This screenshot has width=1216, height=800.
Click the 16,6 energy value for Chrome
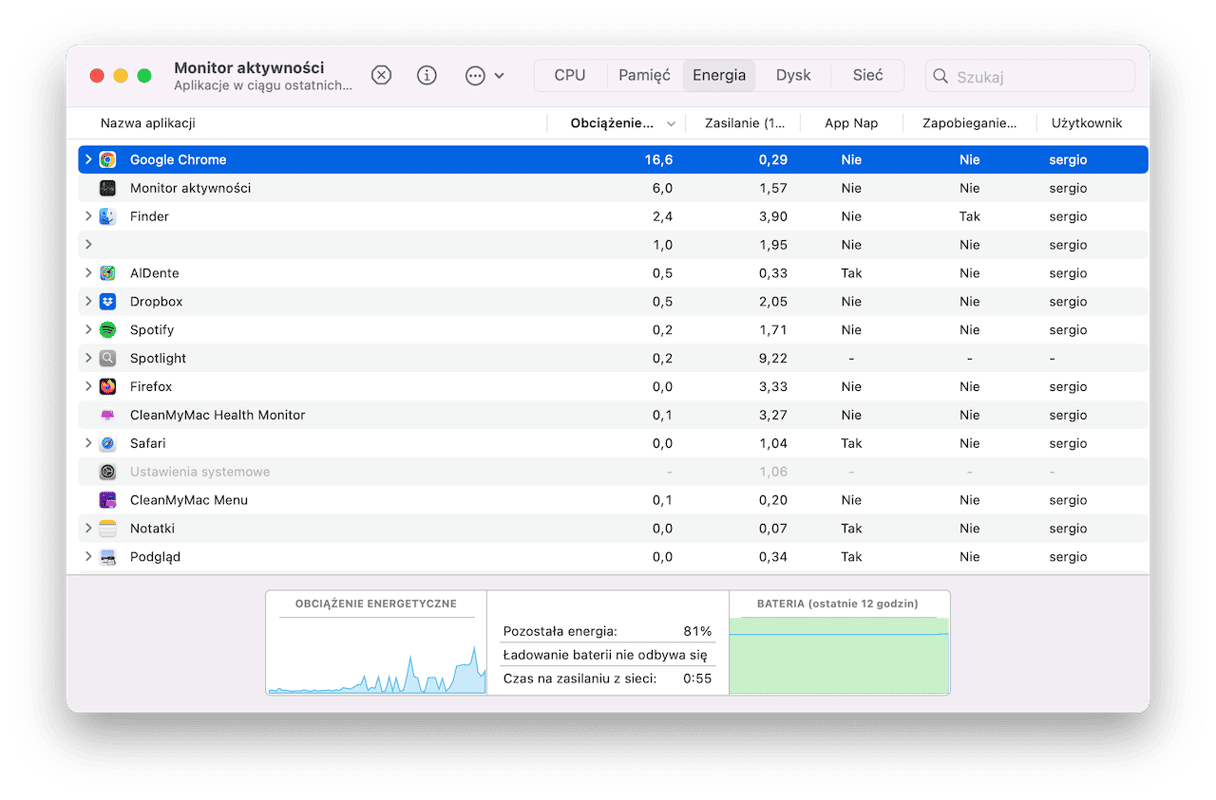(658, 160)
